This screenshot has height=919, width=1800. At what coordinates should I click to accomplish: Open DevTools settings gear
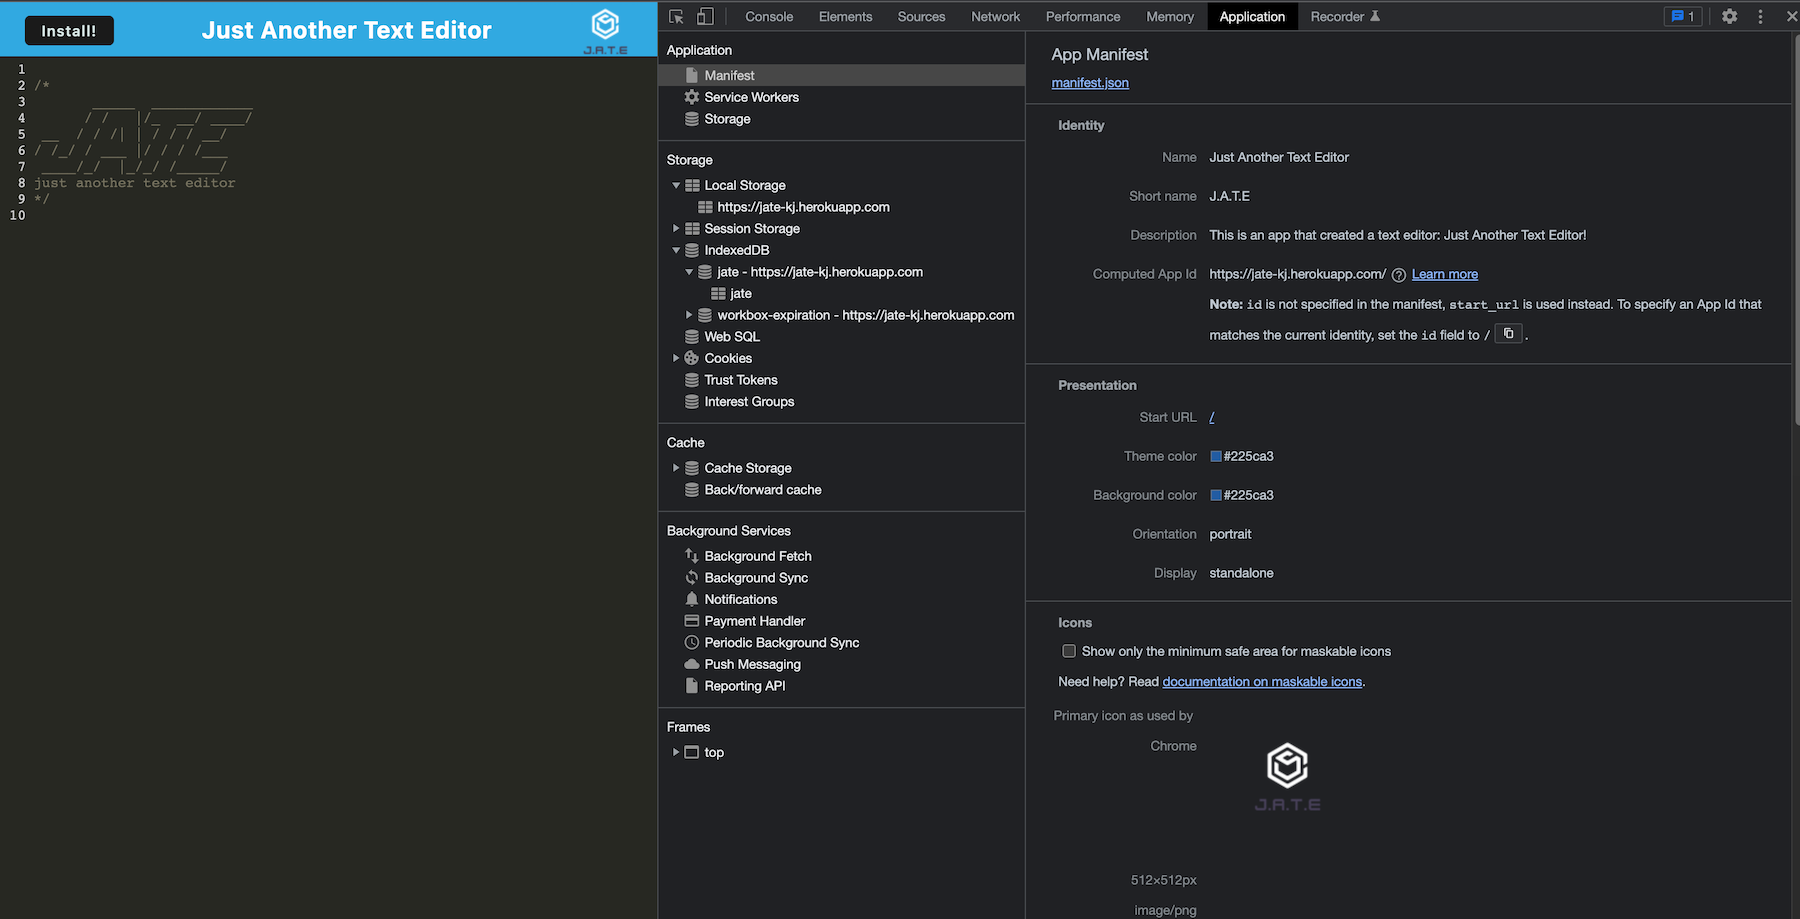click(x=1729, y=16)
